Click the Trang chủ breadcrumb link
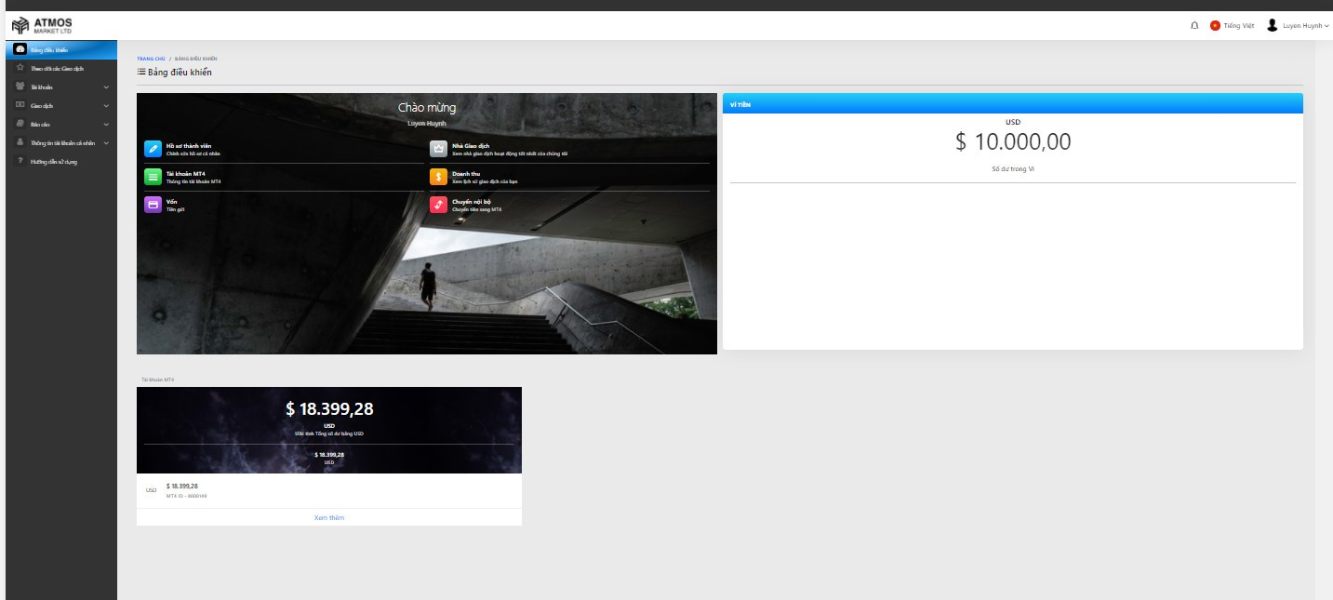Image resolution: width=1333 pixels, height=600 pixels. (151, 59)
